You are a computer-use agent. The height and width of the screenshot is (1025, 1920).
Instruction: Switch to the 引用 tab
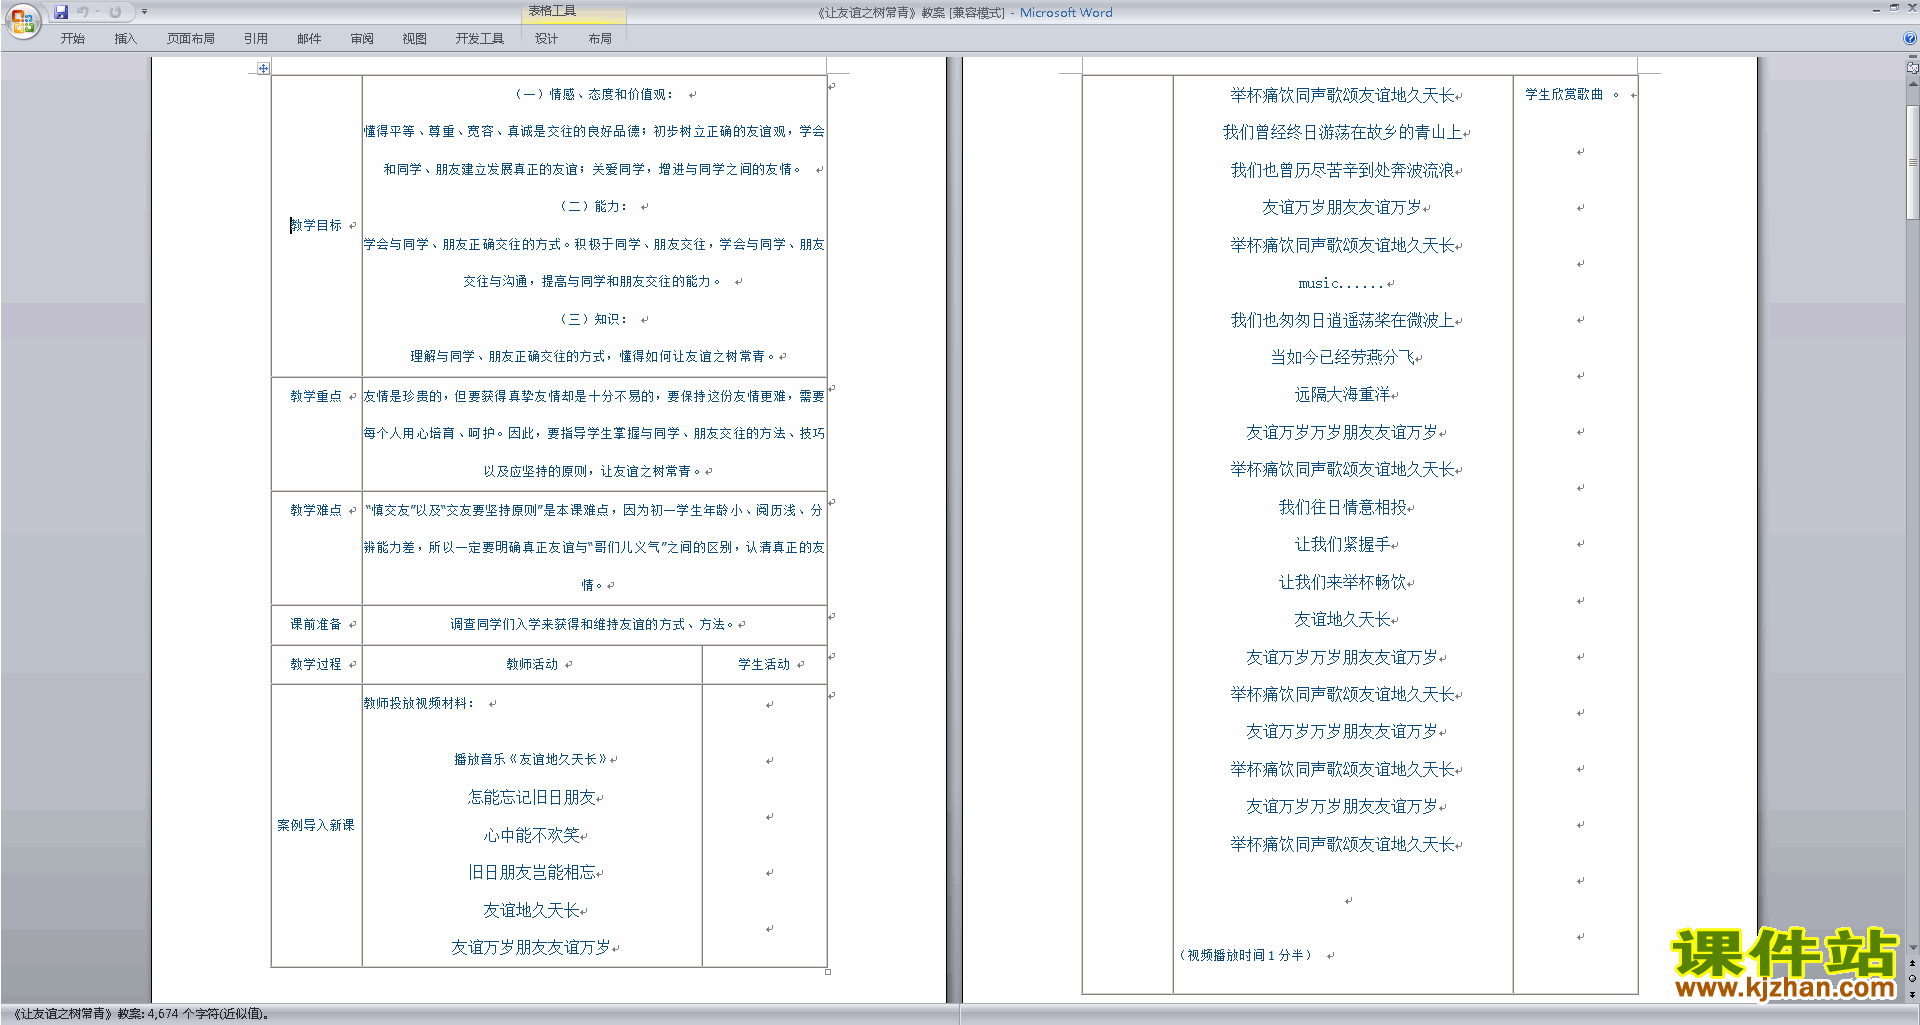(x=255, y=38)
